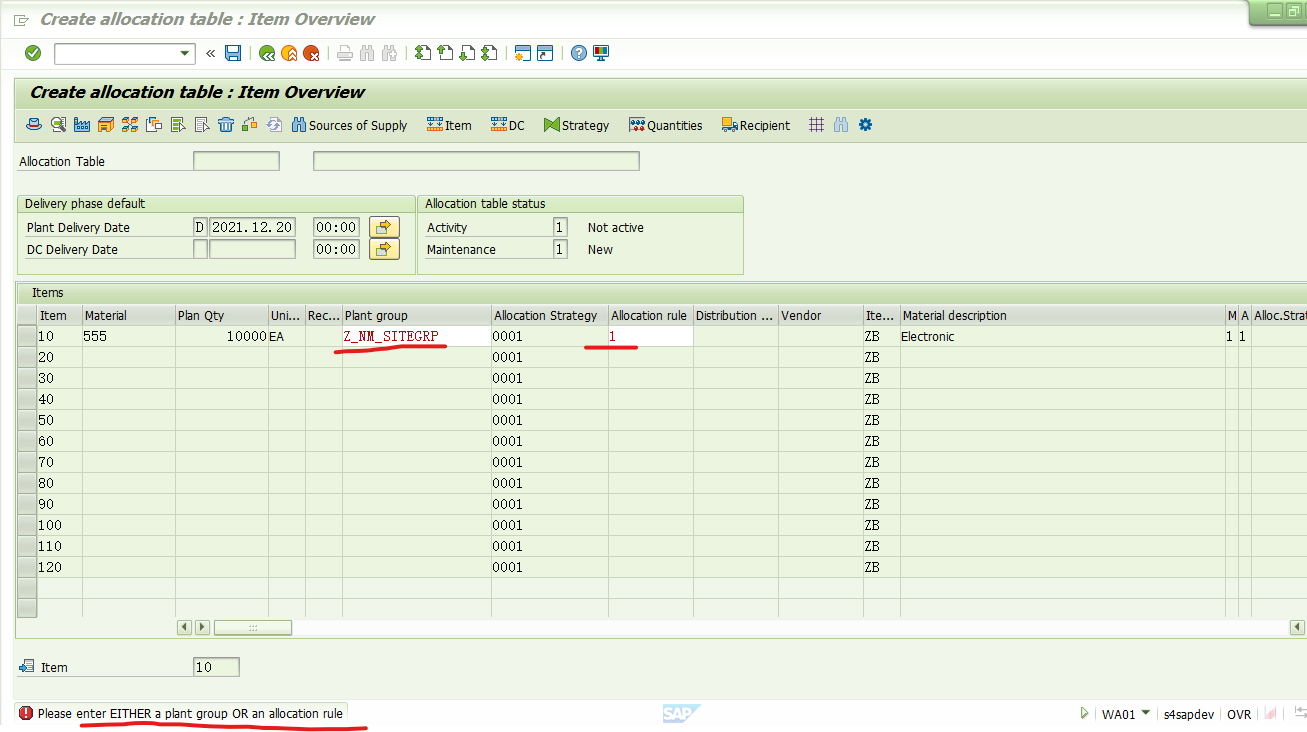Click the Refresh circular arrows icon
Screen dimensions: 1307x732
[x=274, y=125]
